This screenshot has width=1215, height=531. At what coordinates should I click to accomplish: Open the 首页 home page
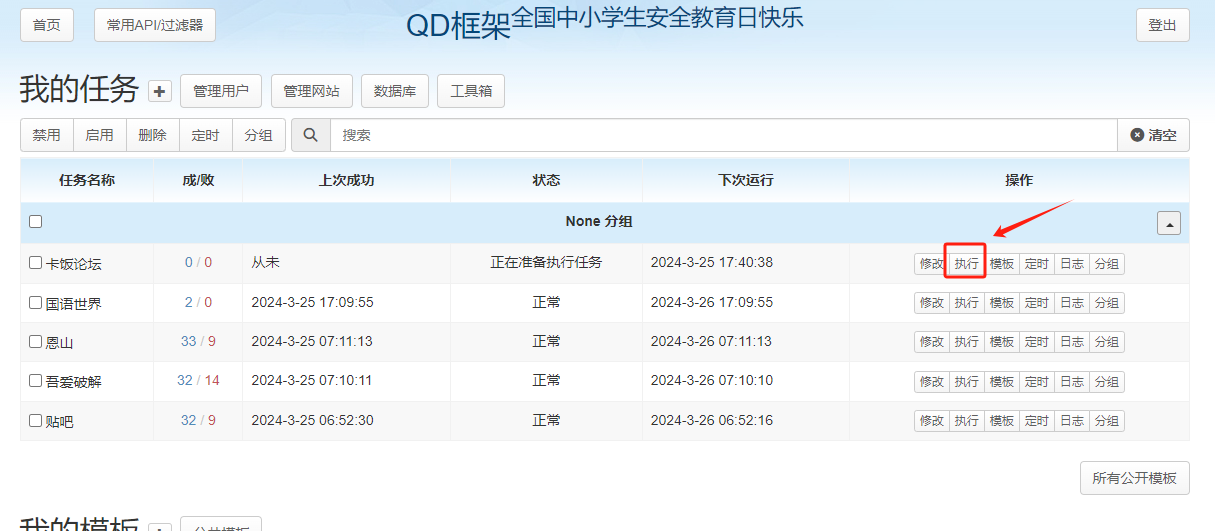pos(47,25)
